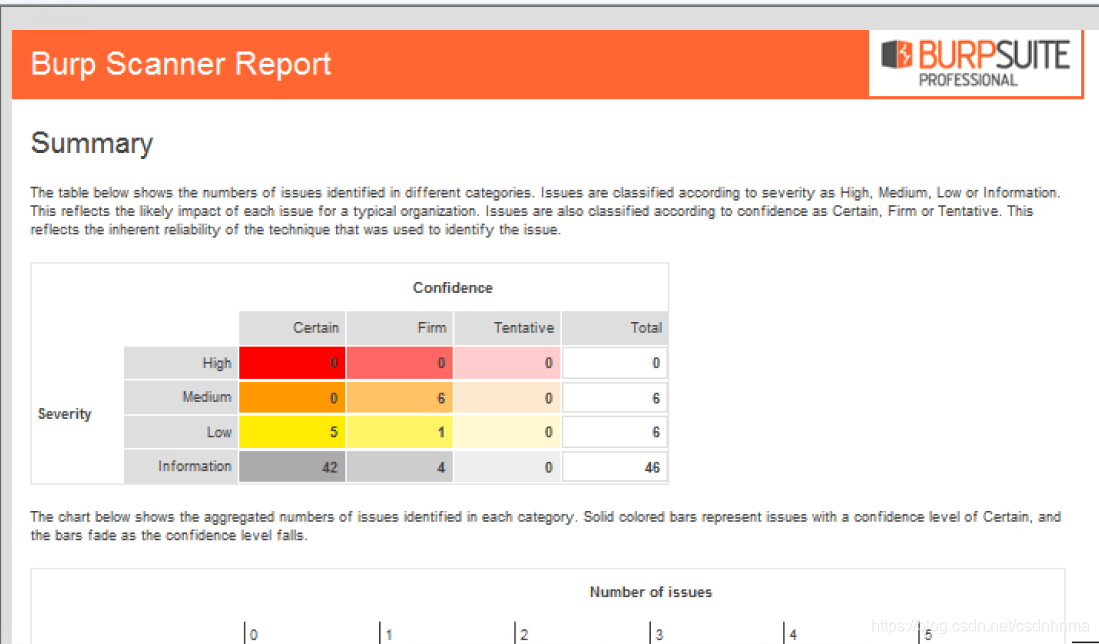Click the Medium Firm cell showing 6

coord(400,397)
